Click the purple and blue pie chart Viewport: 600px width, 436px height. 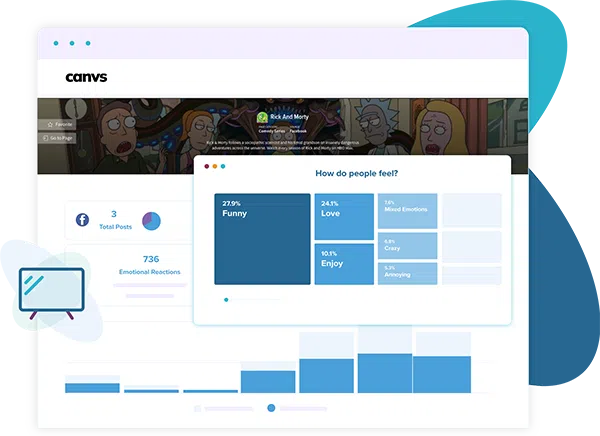[x=152, y=221]
